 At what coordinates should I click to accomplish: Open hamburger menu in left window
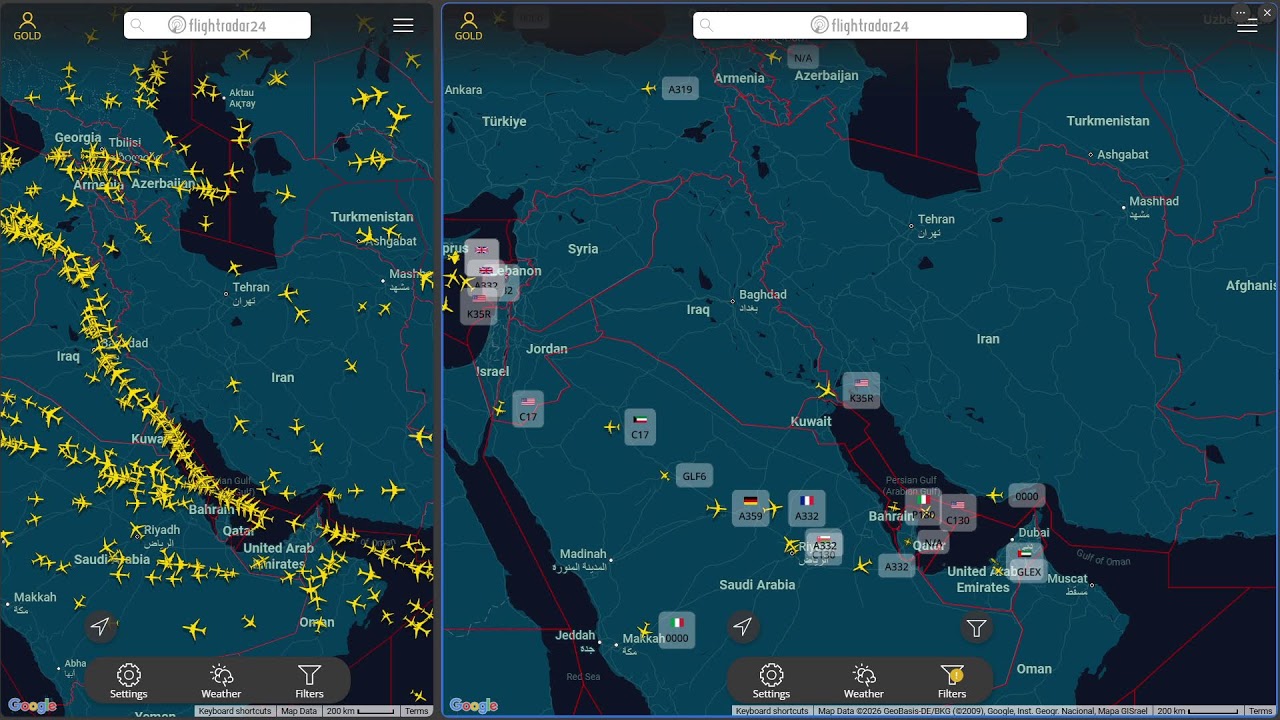[x=403, y=26]
